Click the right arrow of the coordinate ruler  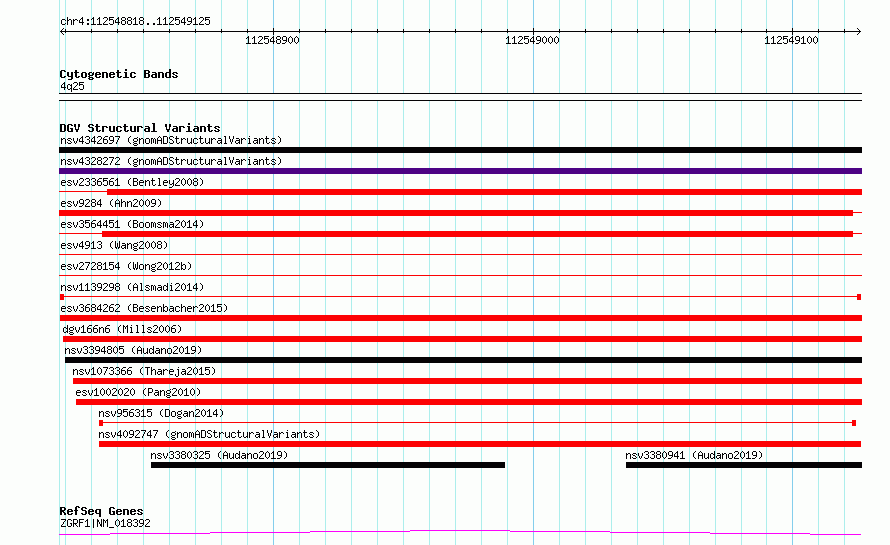[x=859, y=31]
